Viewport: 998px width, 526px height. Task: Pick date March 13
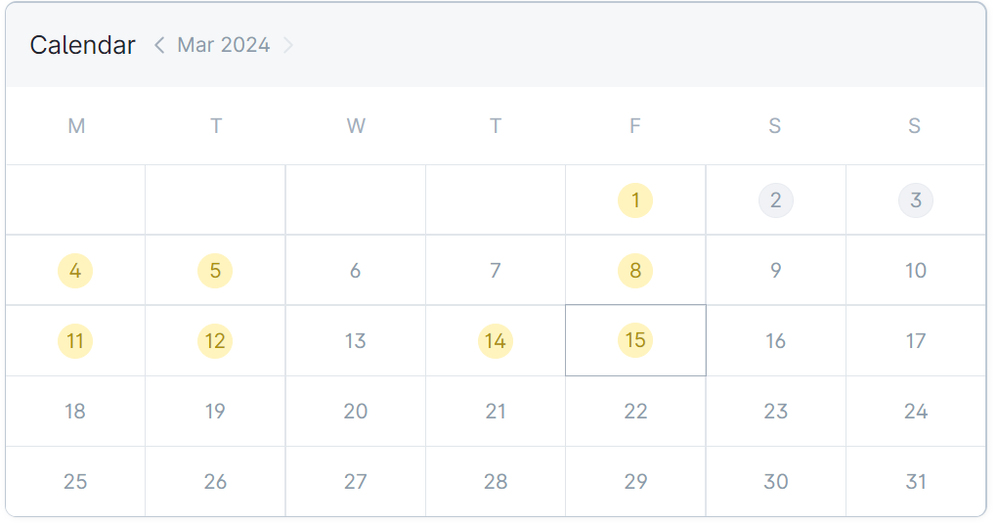355,341
